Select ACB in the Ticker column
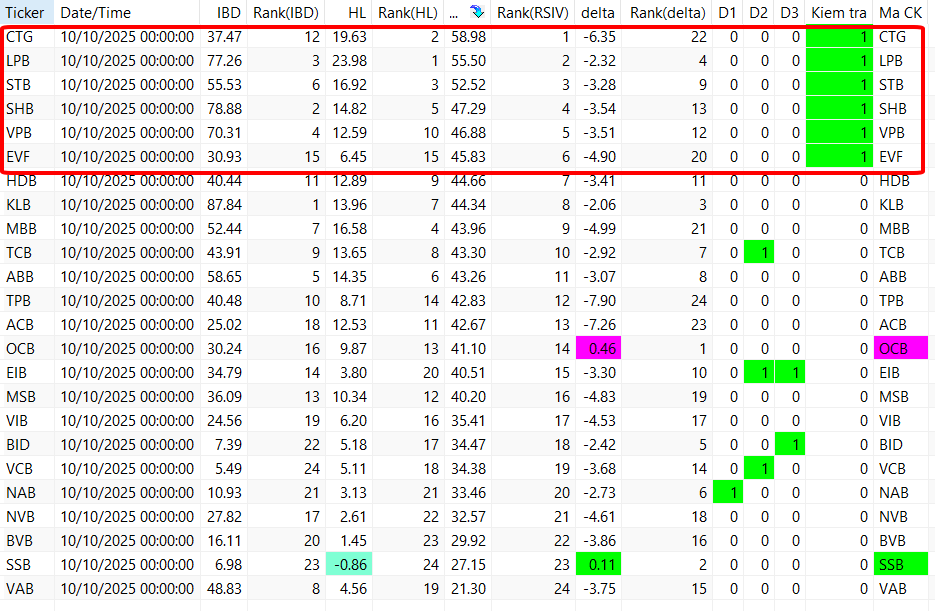Viewport: 935px width, 611px height. [x=20, y=325]
